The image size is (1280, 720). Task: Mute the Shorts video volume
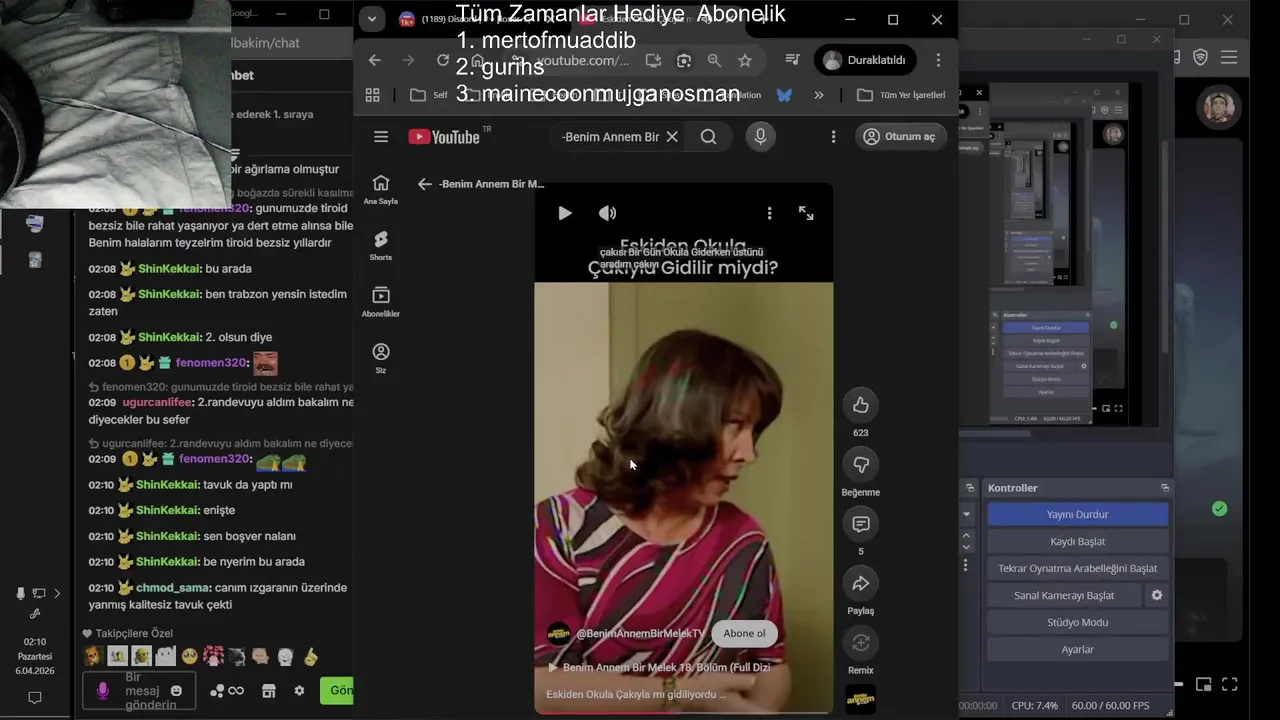coord(607,213)
